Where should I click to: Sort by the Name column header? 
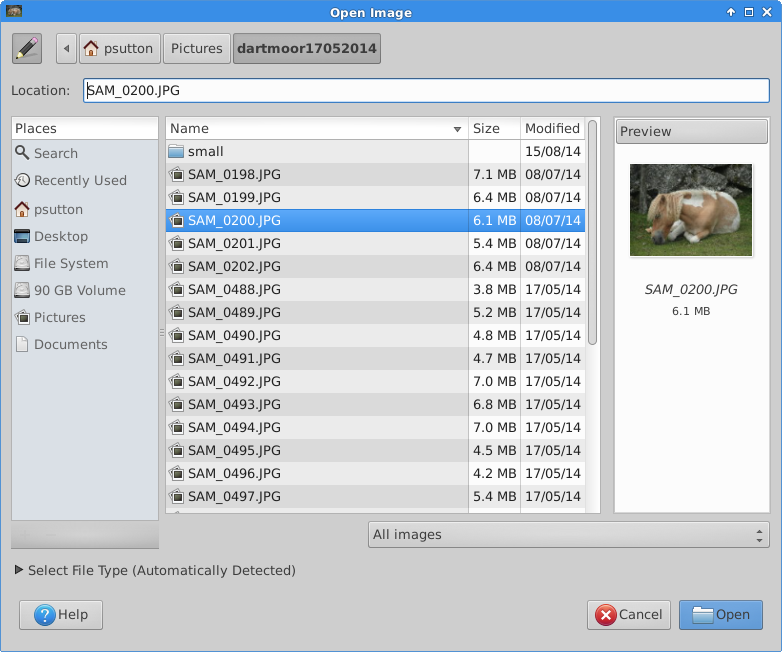[317, 129]
